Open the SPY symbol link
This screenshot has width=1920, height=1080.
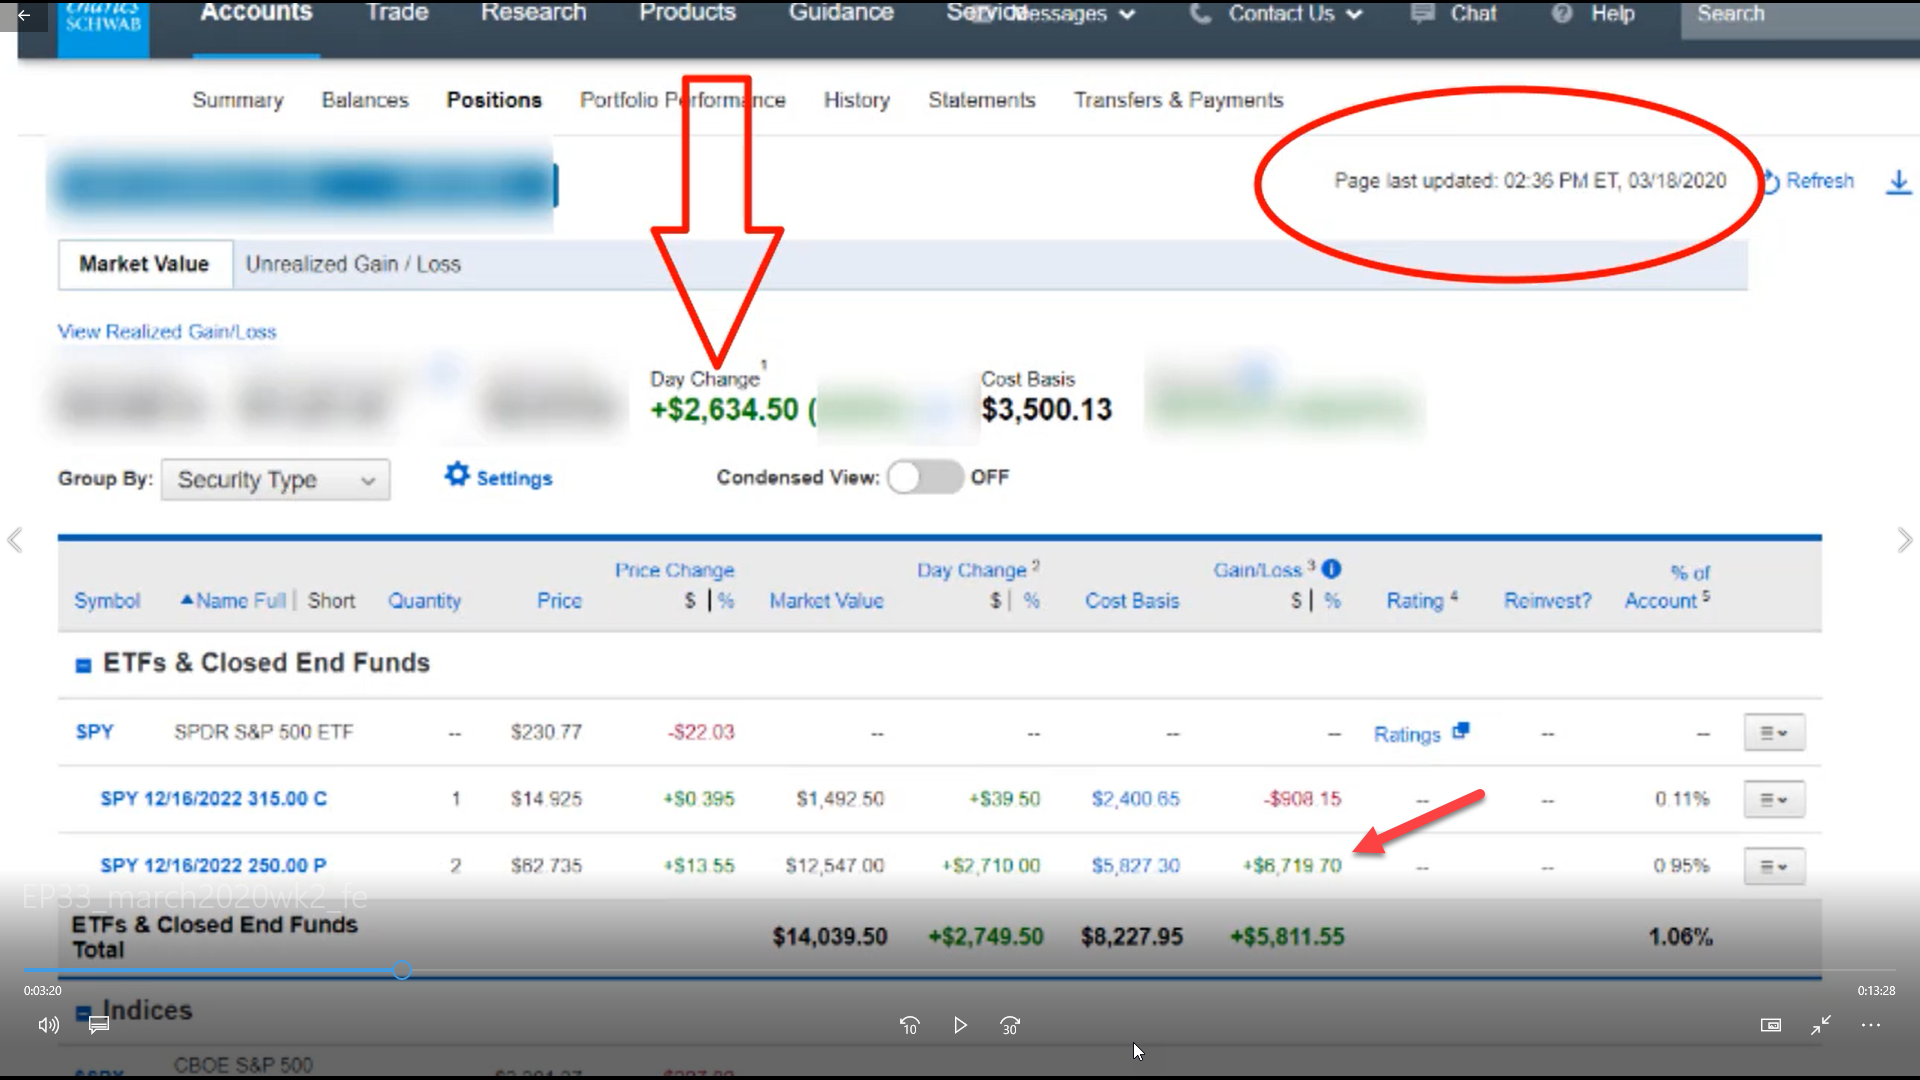coord(95,732)
